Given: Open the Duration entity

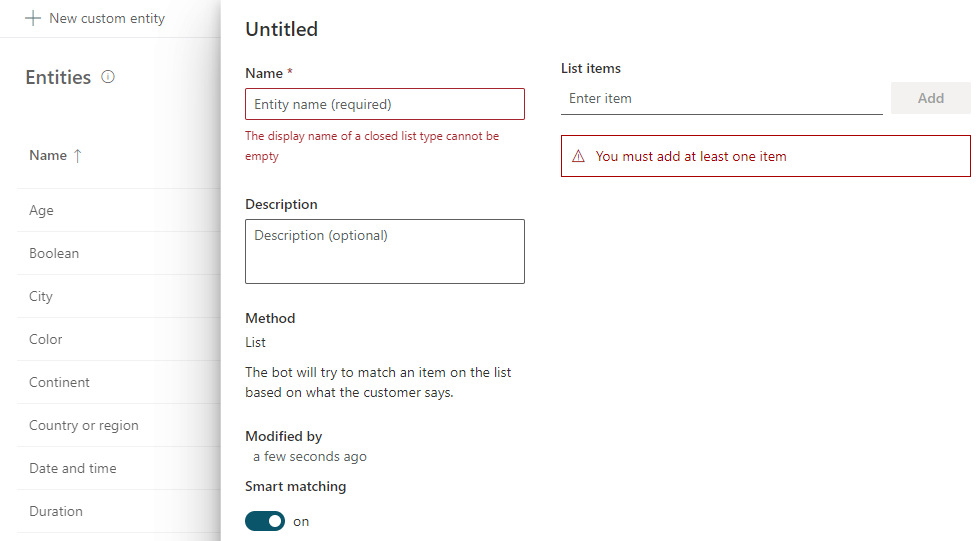Looking at the screenshot, I should pos(119,512).
